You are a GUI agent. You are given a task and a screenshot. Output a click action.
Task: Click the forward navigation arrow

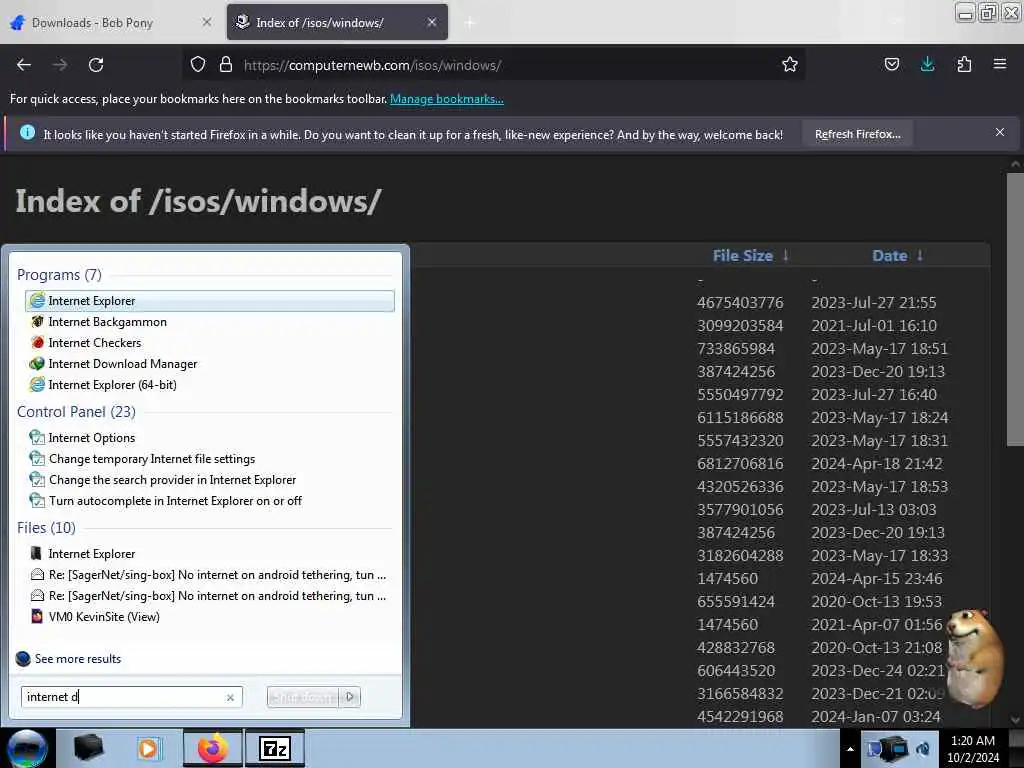point(60,65)
